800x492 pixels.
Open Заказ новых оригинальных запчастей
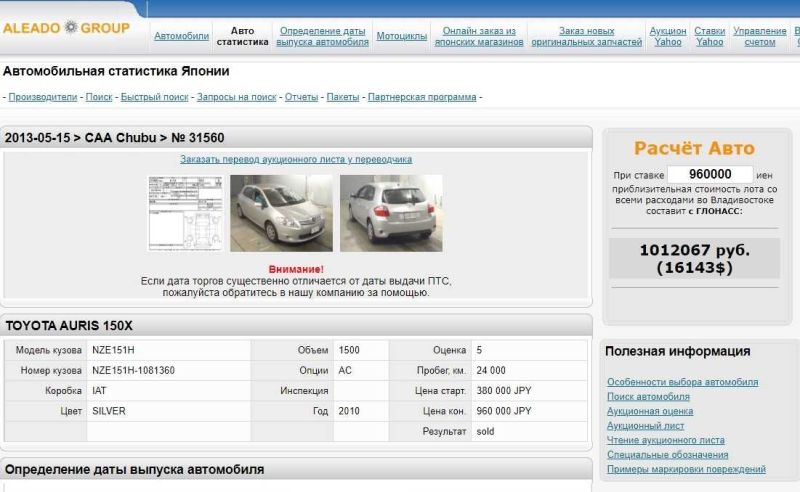click(x=587, y=36)
